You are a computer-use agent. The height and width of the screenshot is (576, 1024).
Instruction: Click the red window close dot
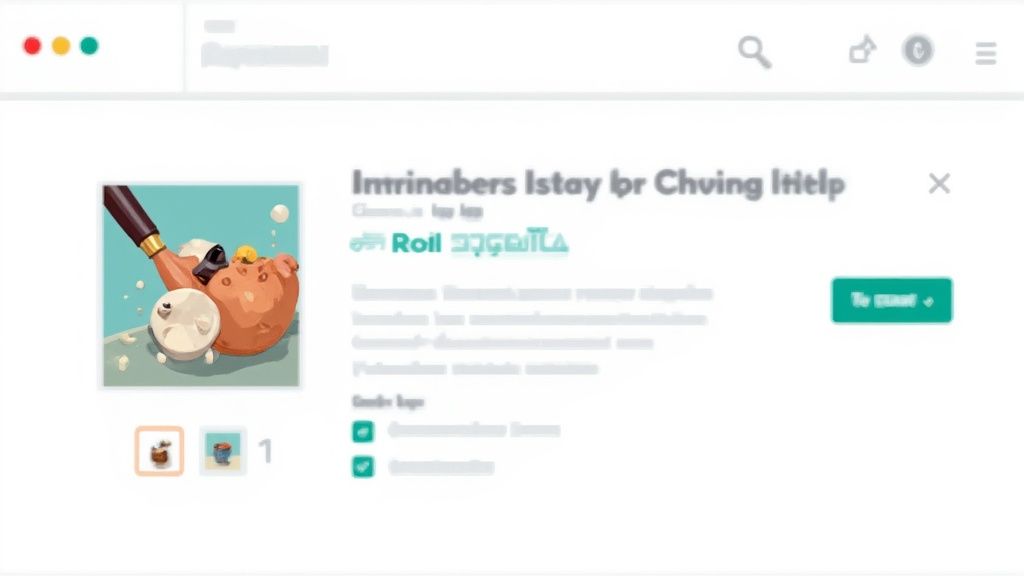tap(32, 46)
